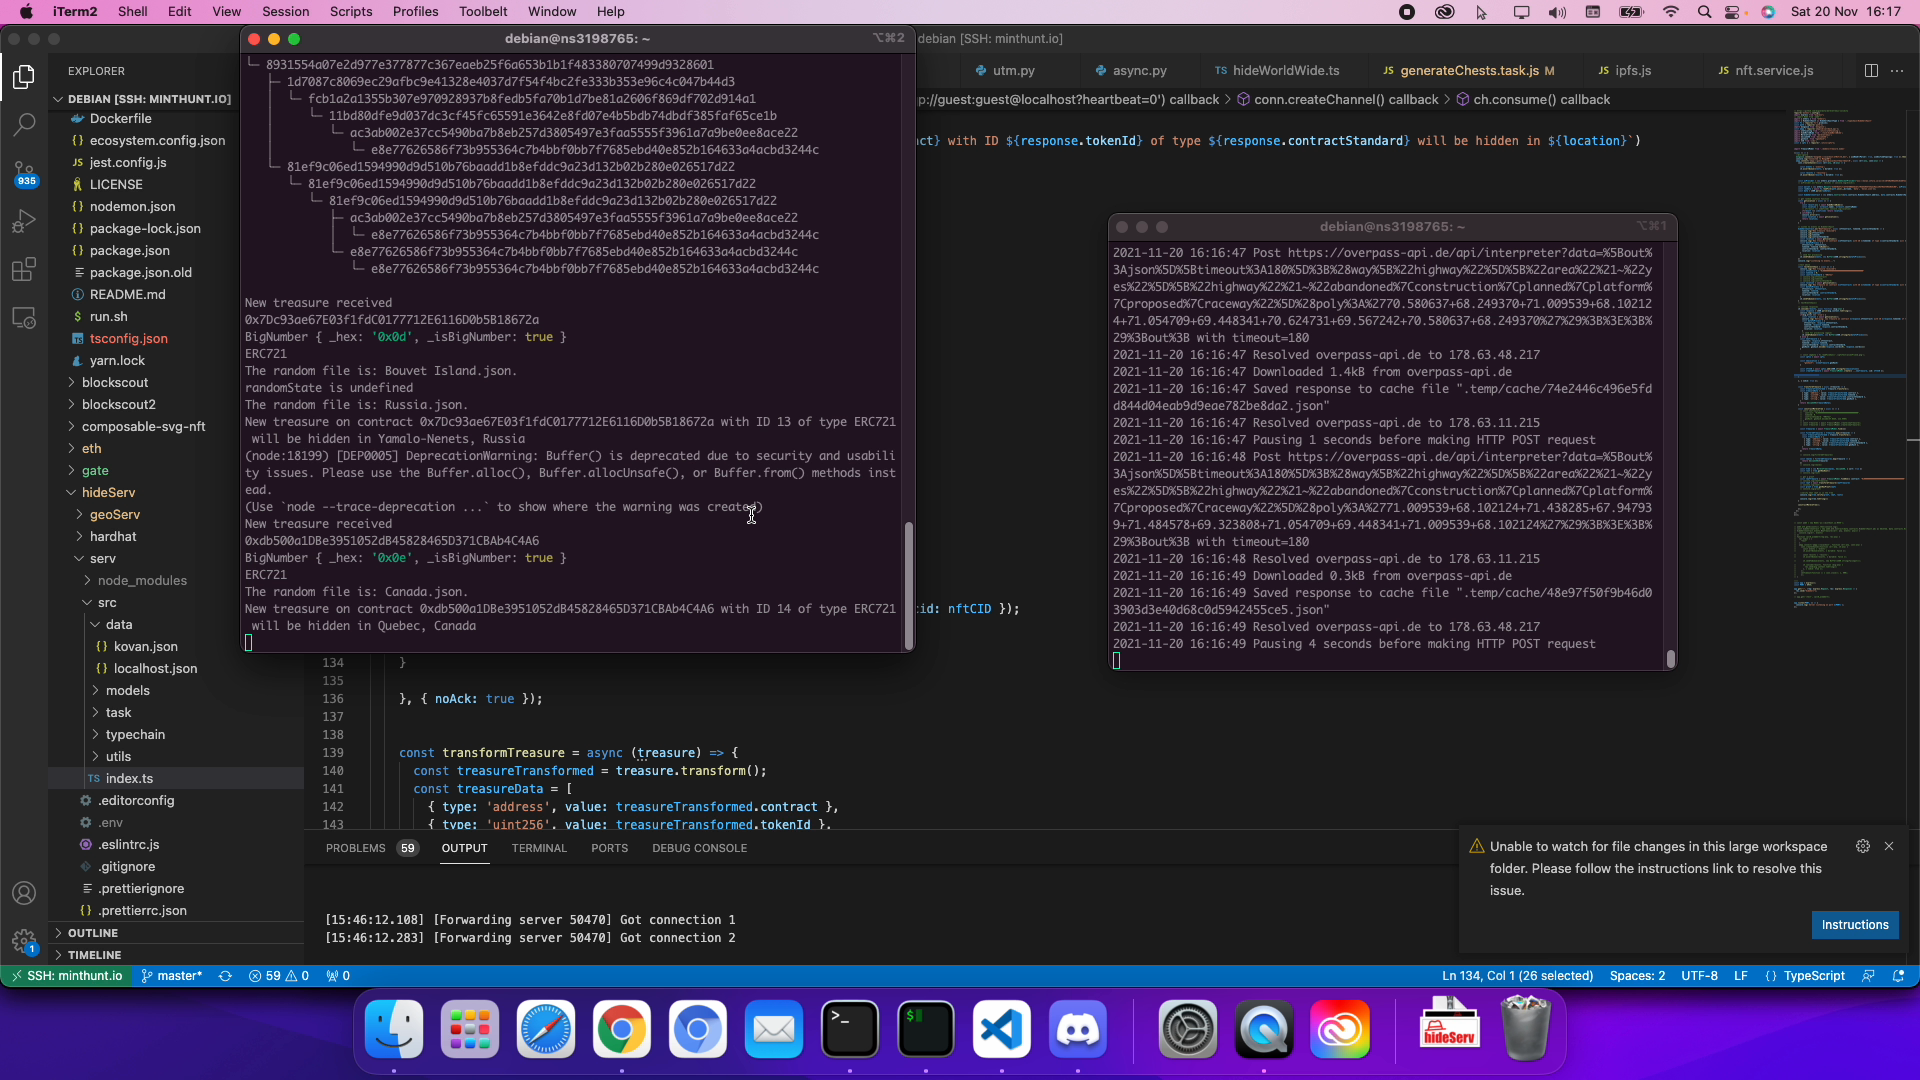Open Wi-Fi status in the menu bar
The image size is (1920, 1080).
(1671, 12)
